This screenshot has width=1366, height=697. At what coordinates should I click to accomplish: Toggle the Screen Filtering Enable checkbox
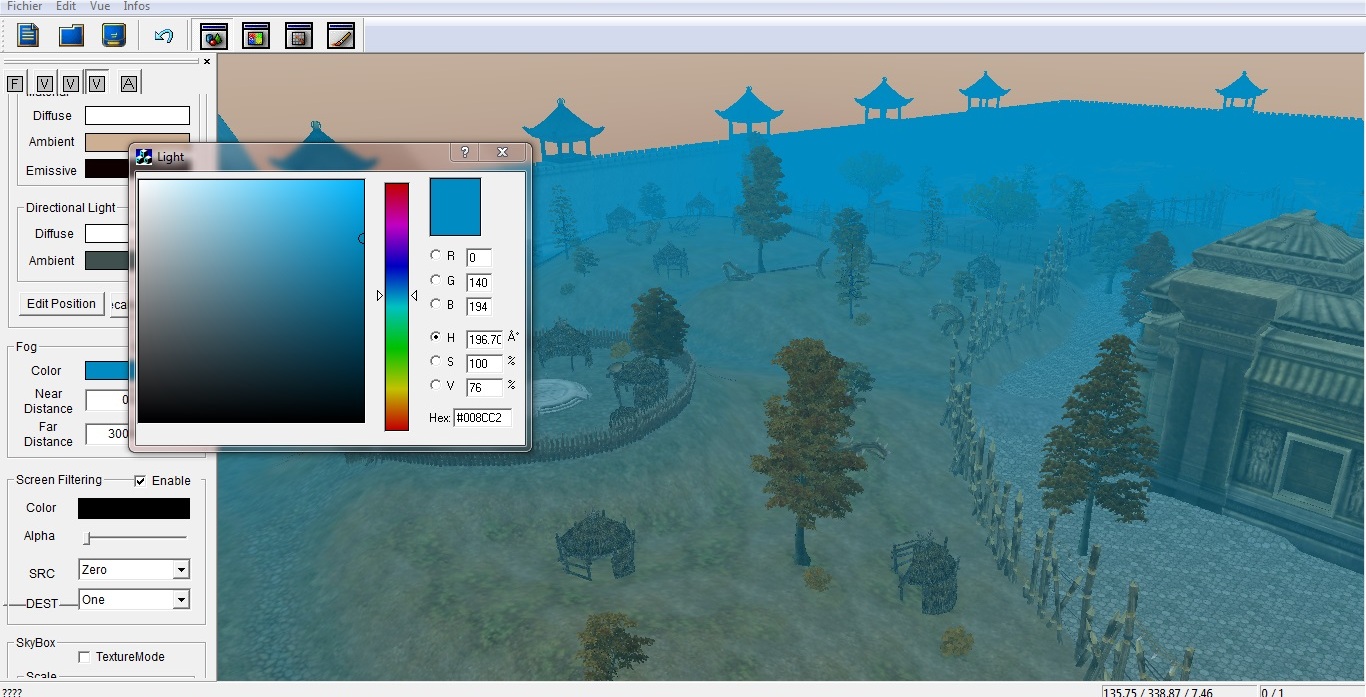140,481
